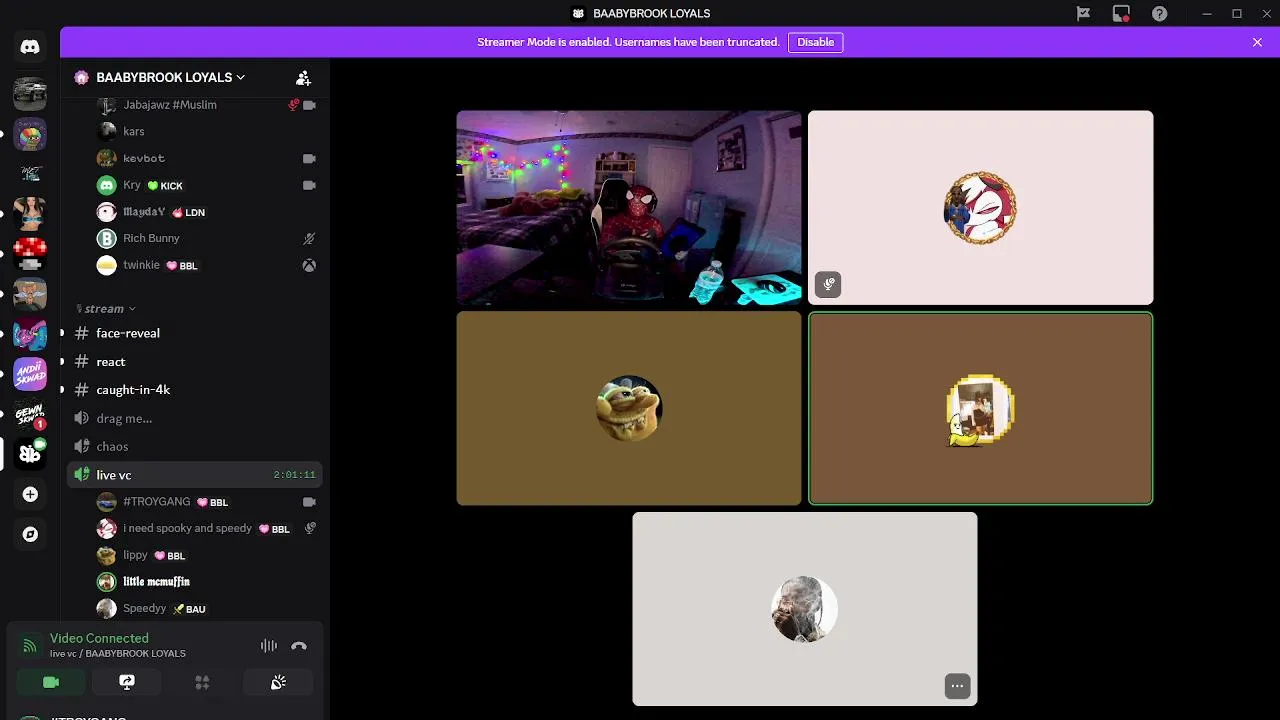Open noise suppression waveform icon

[x=269, y=646]
